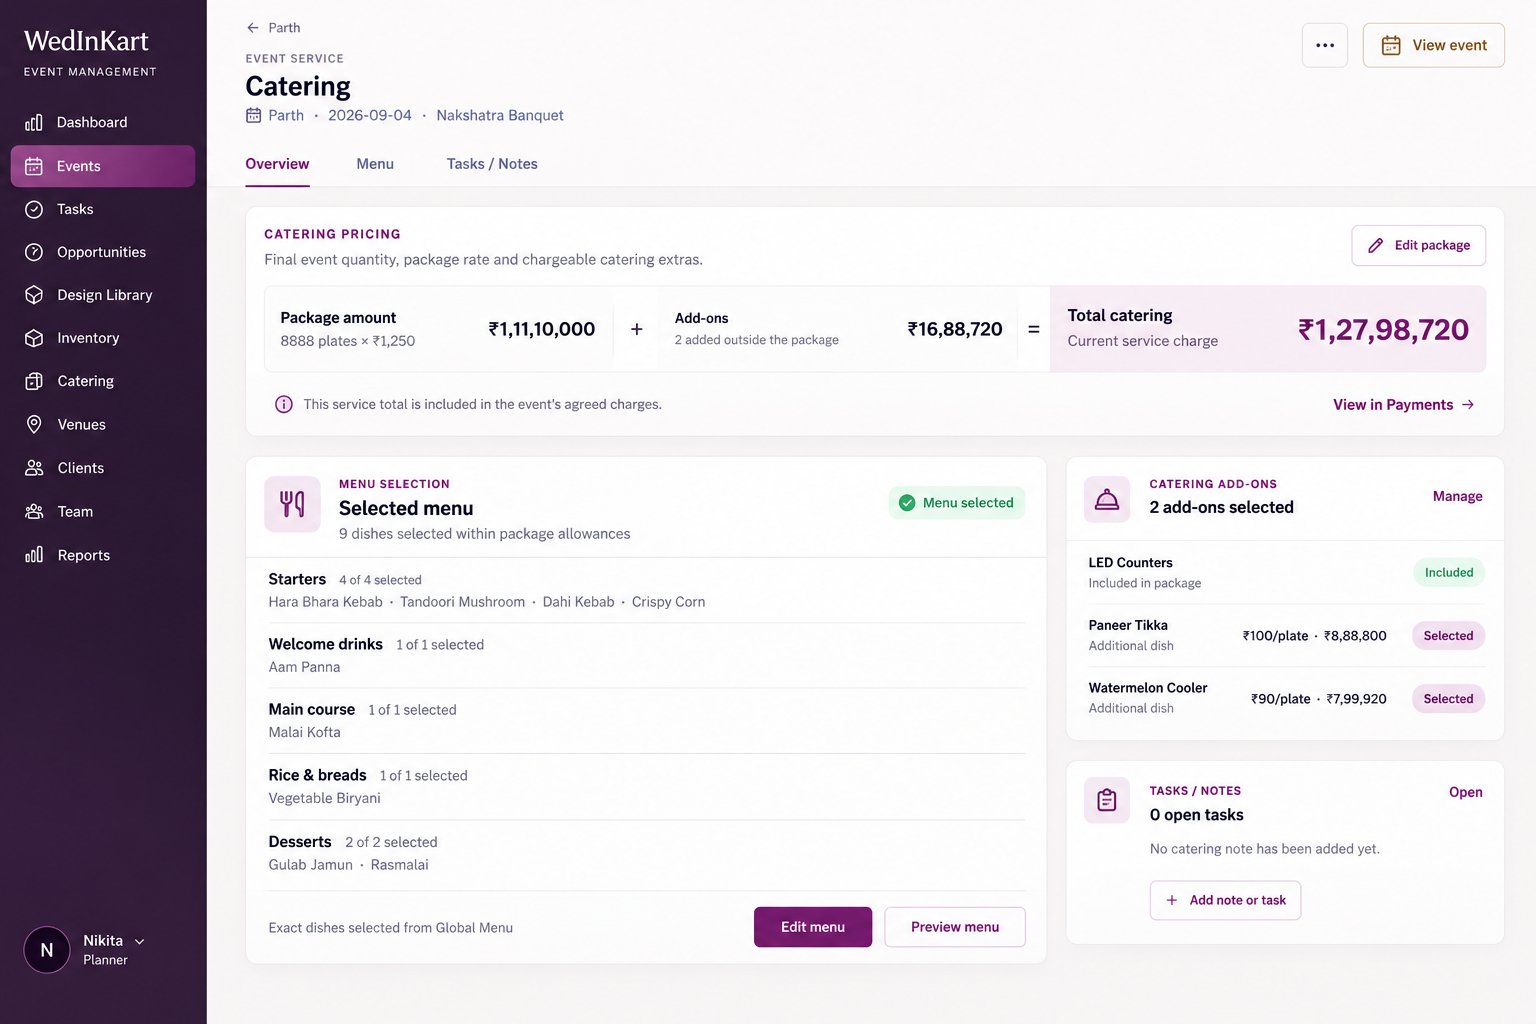Image resolution: width=1536 pixels, height=1024 pixels.
Task: Click the info icon beside service total note
Action: point(284,404)
